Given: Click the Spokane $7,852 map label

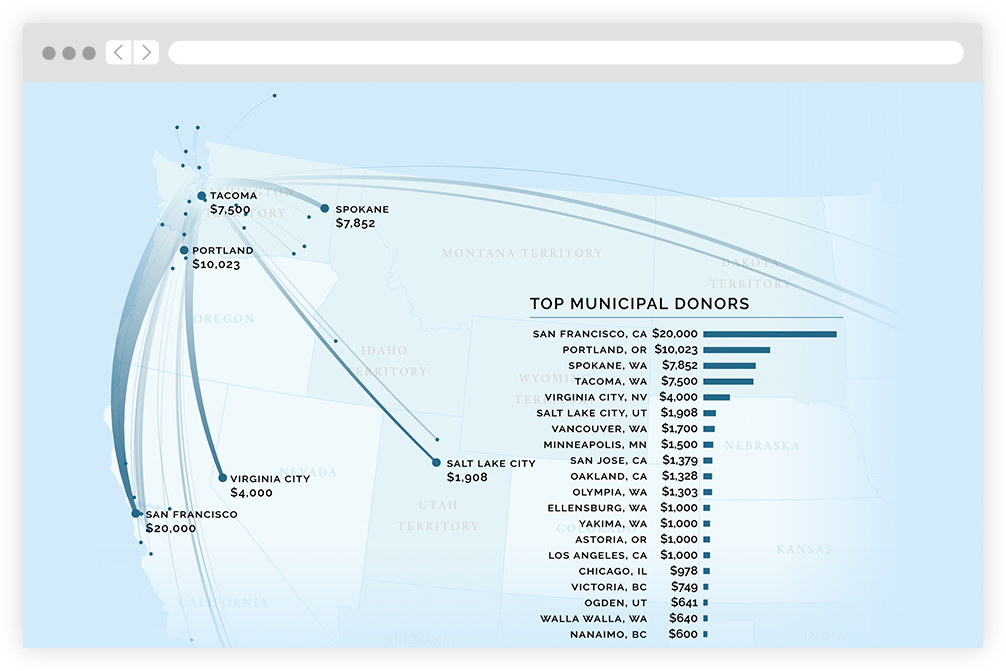Looking at the screenshot, I should click(x=362, y=216).
